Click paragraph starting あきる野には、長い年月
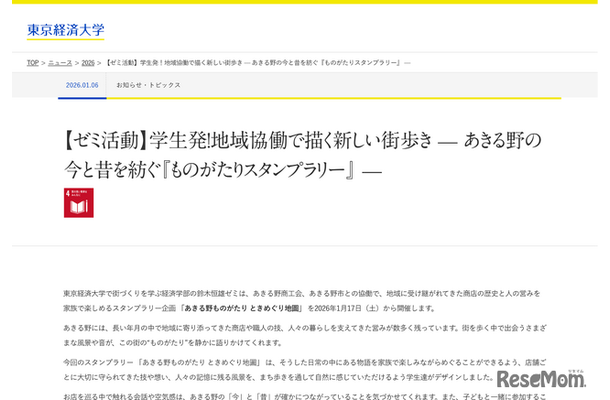 pyautogui.click(x=305, y=335)
